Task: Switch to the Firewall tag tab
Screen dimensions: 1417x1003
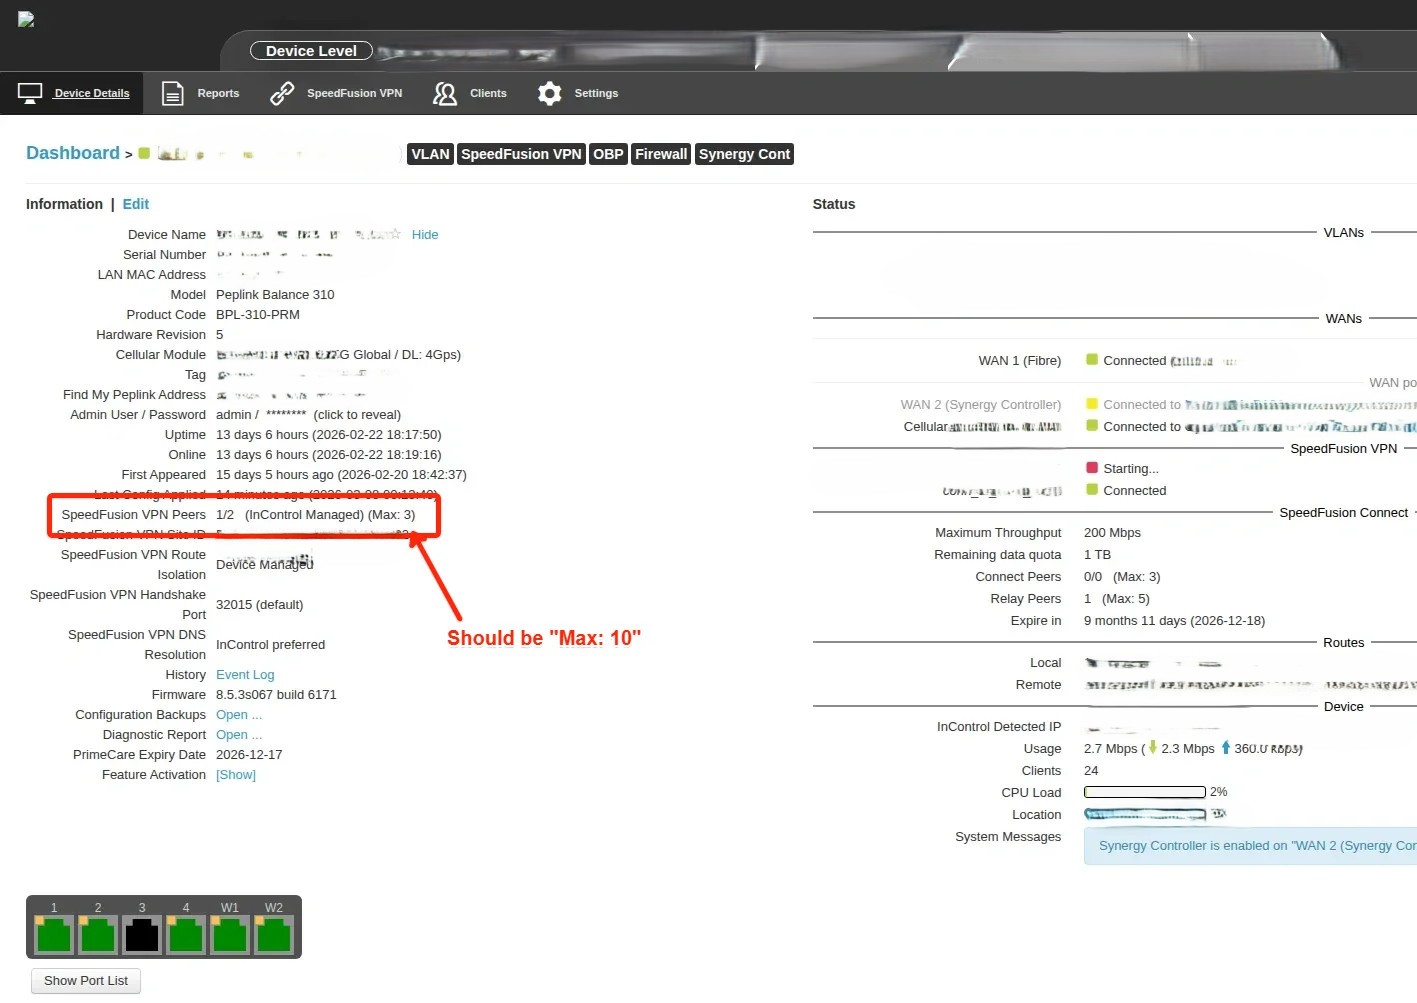Action: point(661,154)
